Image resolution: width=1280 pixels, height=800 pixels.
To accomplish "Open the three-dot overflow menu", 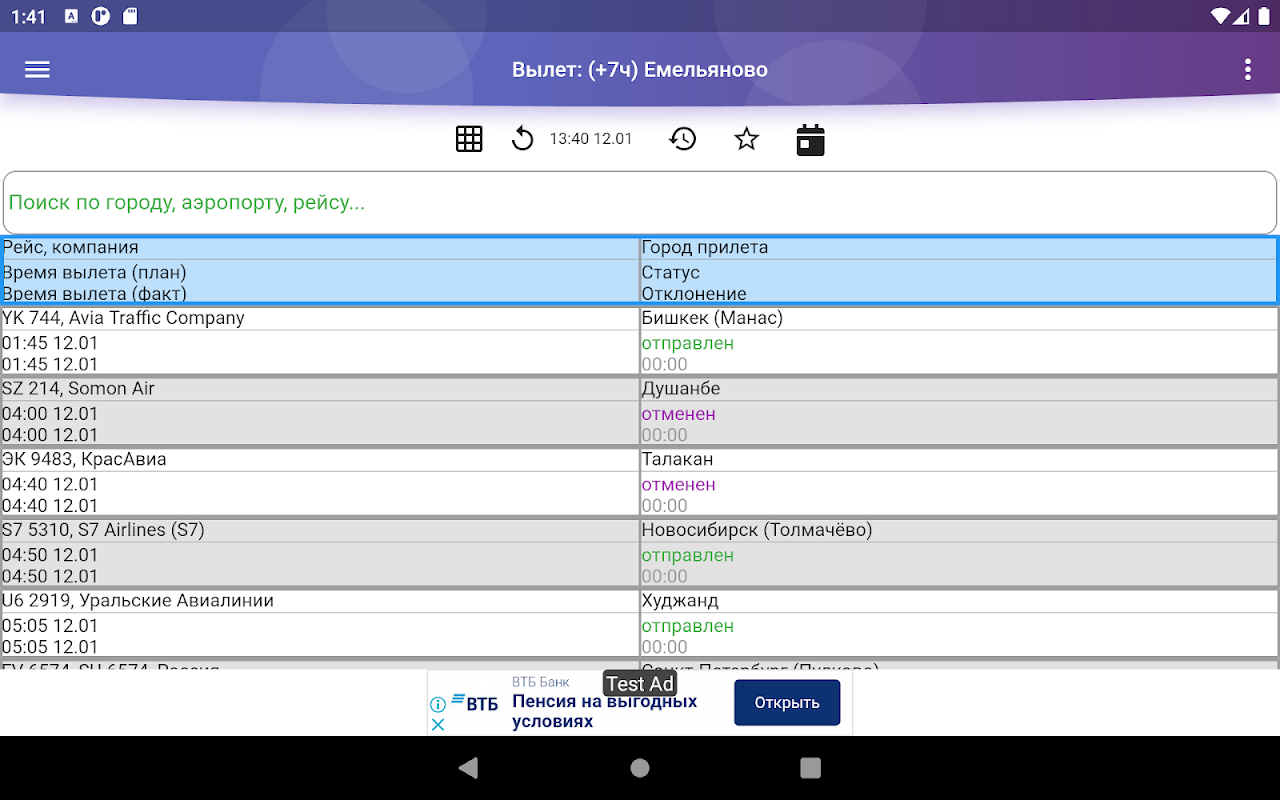I will [1247, 69].
